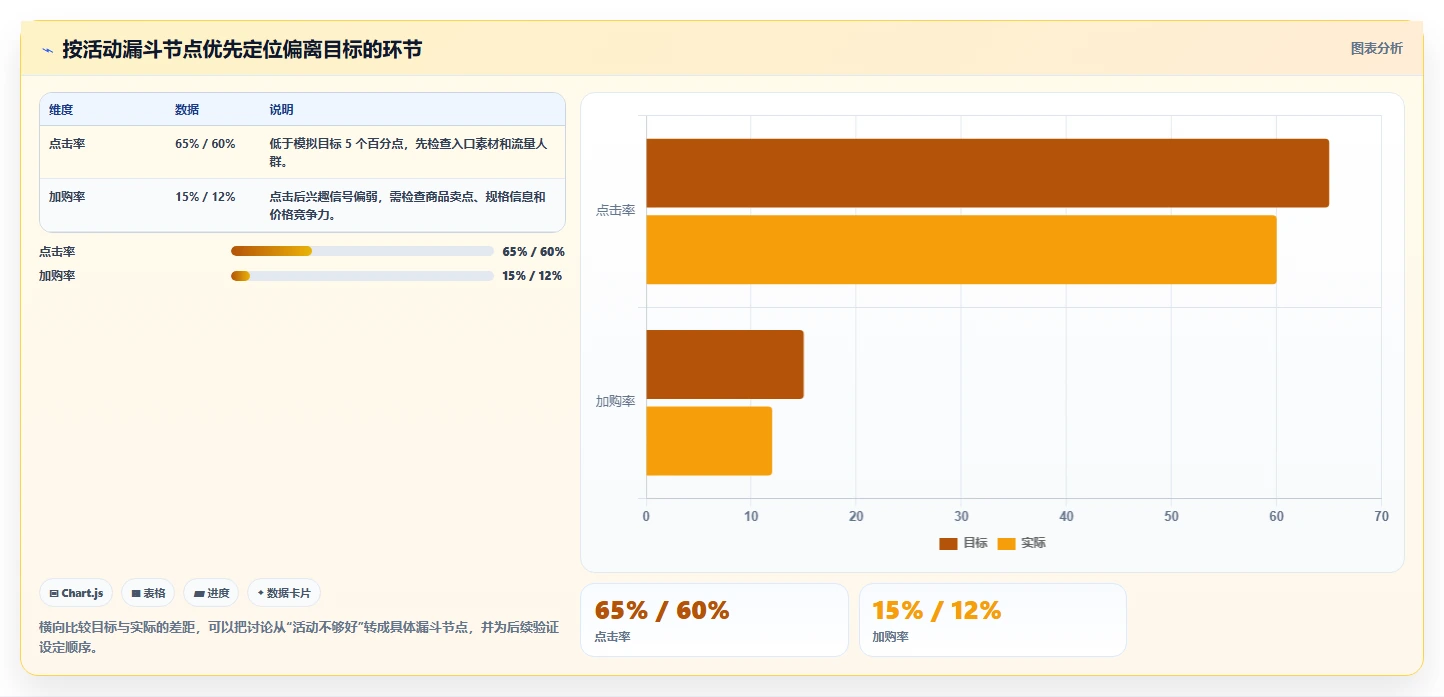Click the 维度 table column header
The height and width of the screenshot is (697, 1444).
click(x=61, y=110)
